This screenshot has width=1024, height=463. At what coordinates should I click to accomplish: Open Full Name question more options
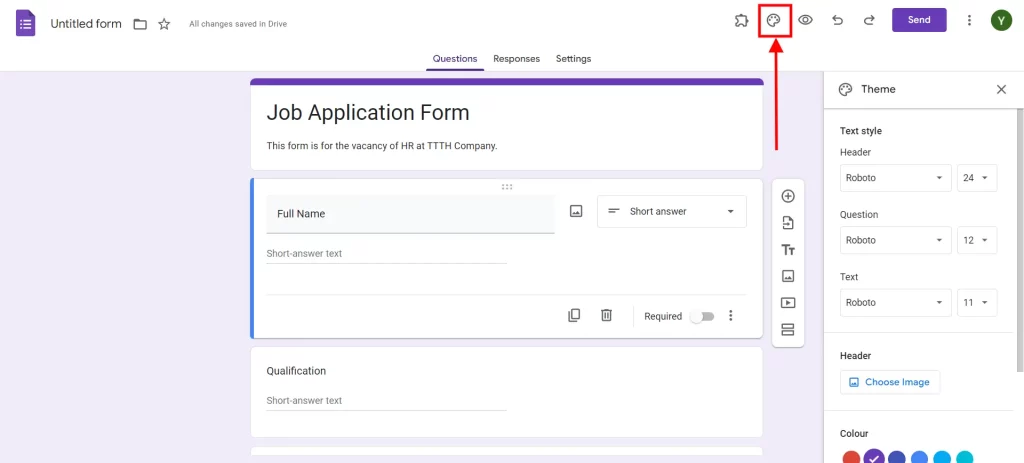731,315
